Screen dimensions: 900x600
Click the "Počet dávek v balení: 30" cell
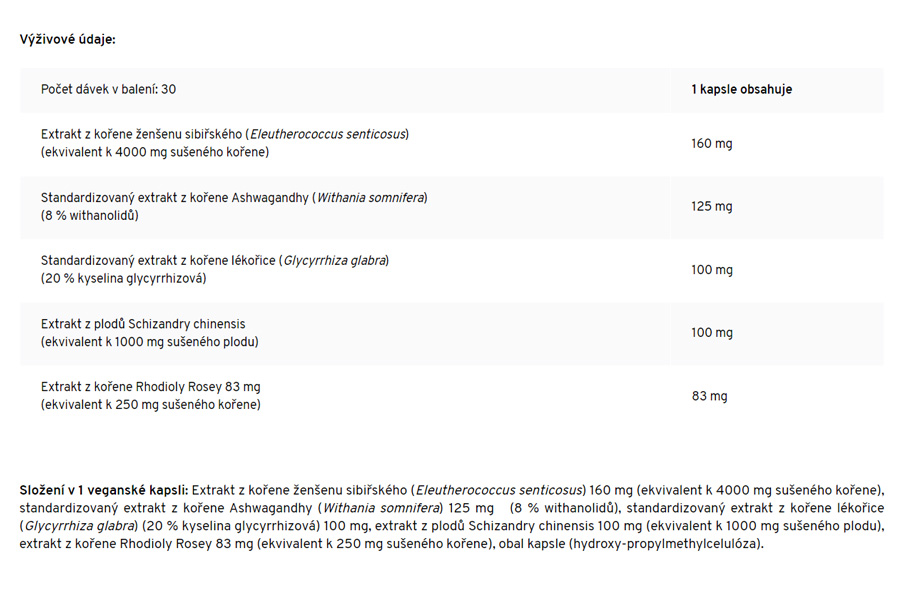[109, 90]
